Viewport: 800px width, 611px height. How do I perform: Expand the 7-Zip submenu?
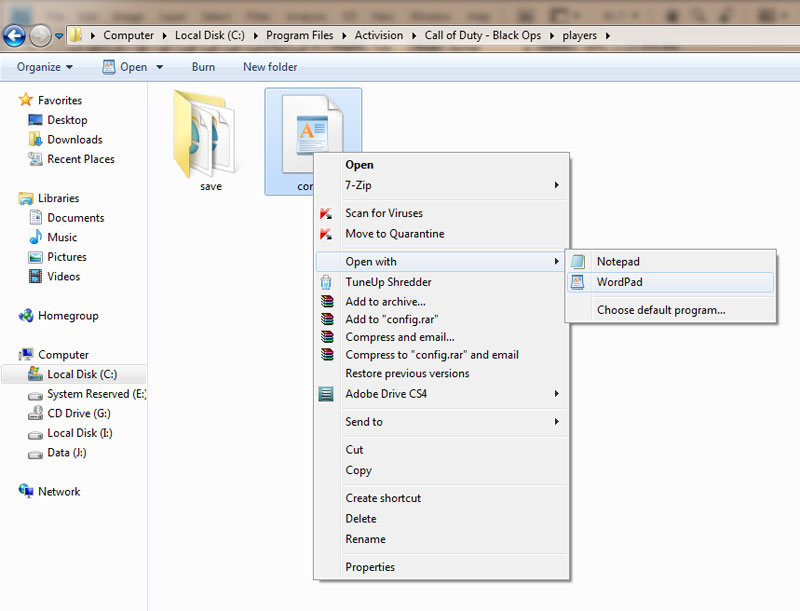(x=442, y=185)
